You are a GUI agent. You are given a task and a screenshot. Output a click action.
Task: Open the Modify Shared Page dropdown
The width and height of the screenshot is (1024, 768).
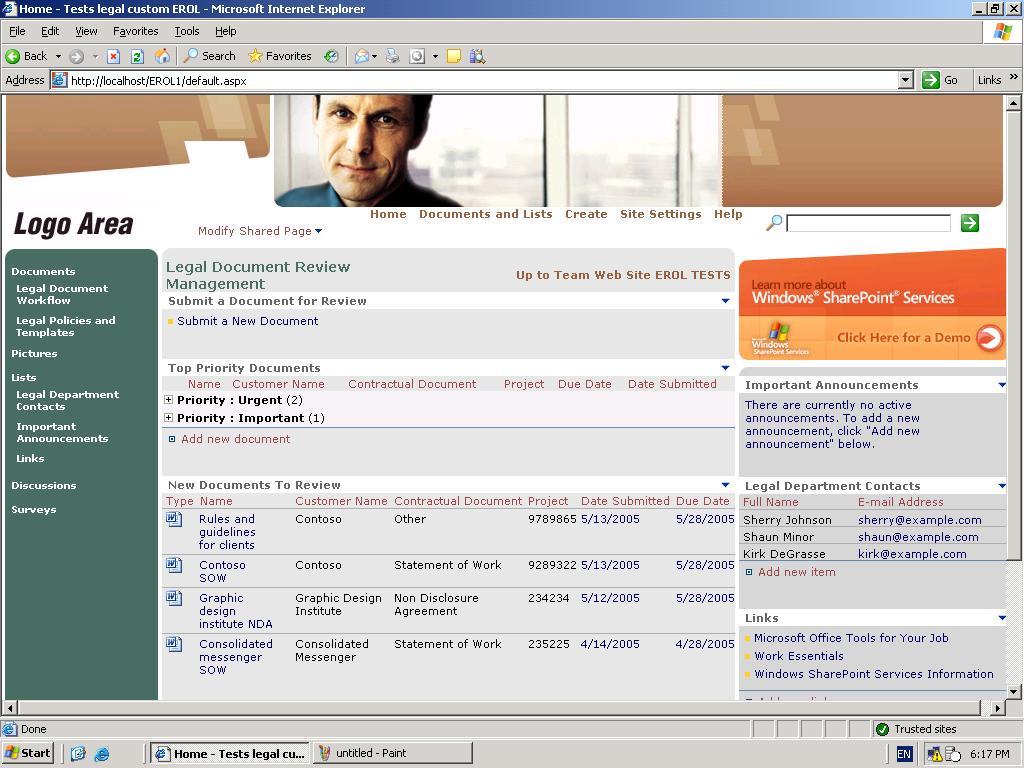point(259,231)
